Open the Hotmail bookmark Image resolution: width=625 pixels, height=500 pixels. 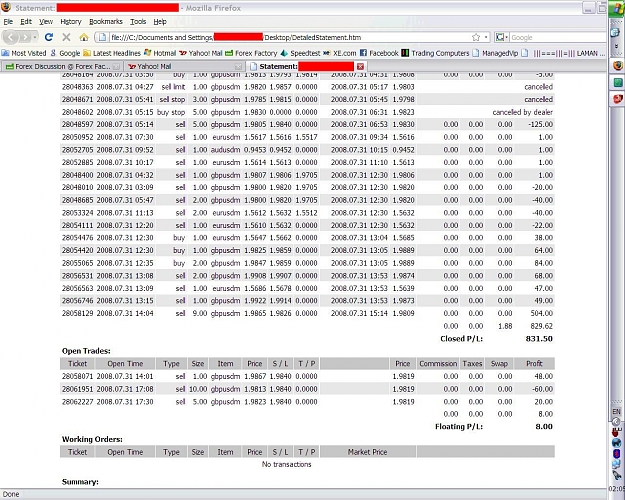(x=160, y=53)
